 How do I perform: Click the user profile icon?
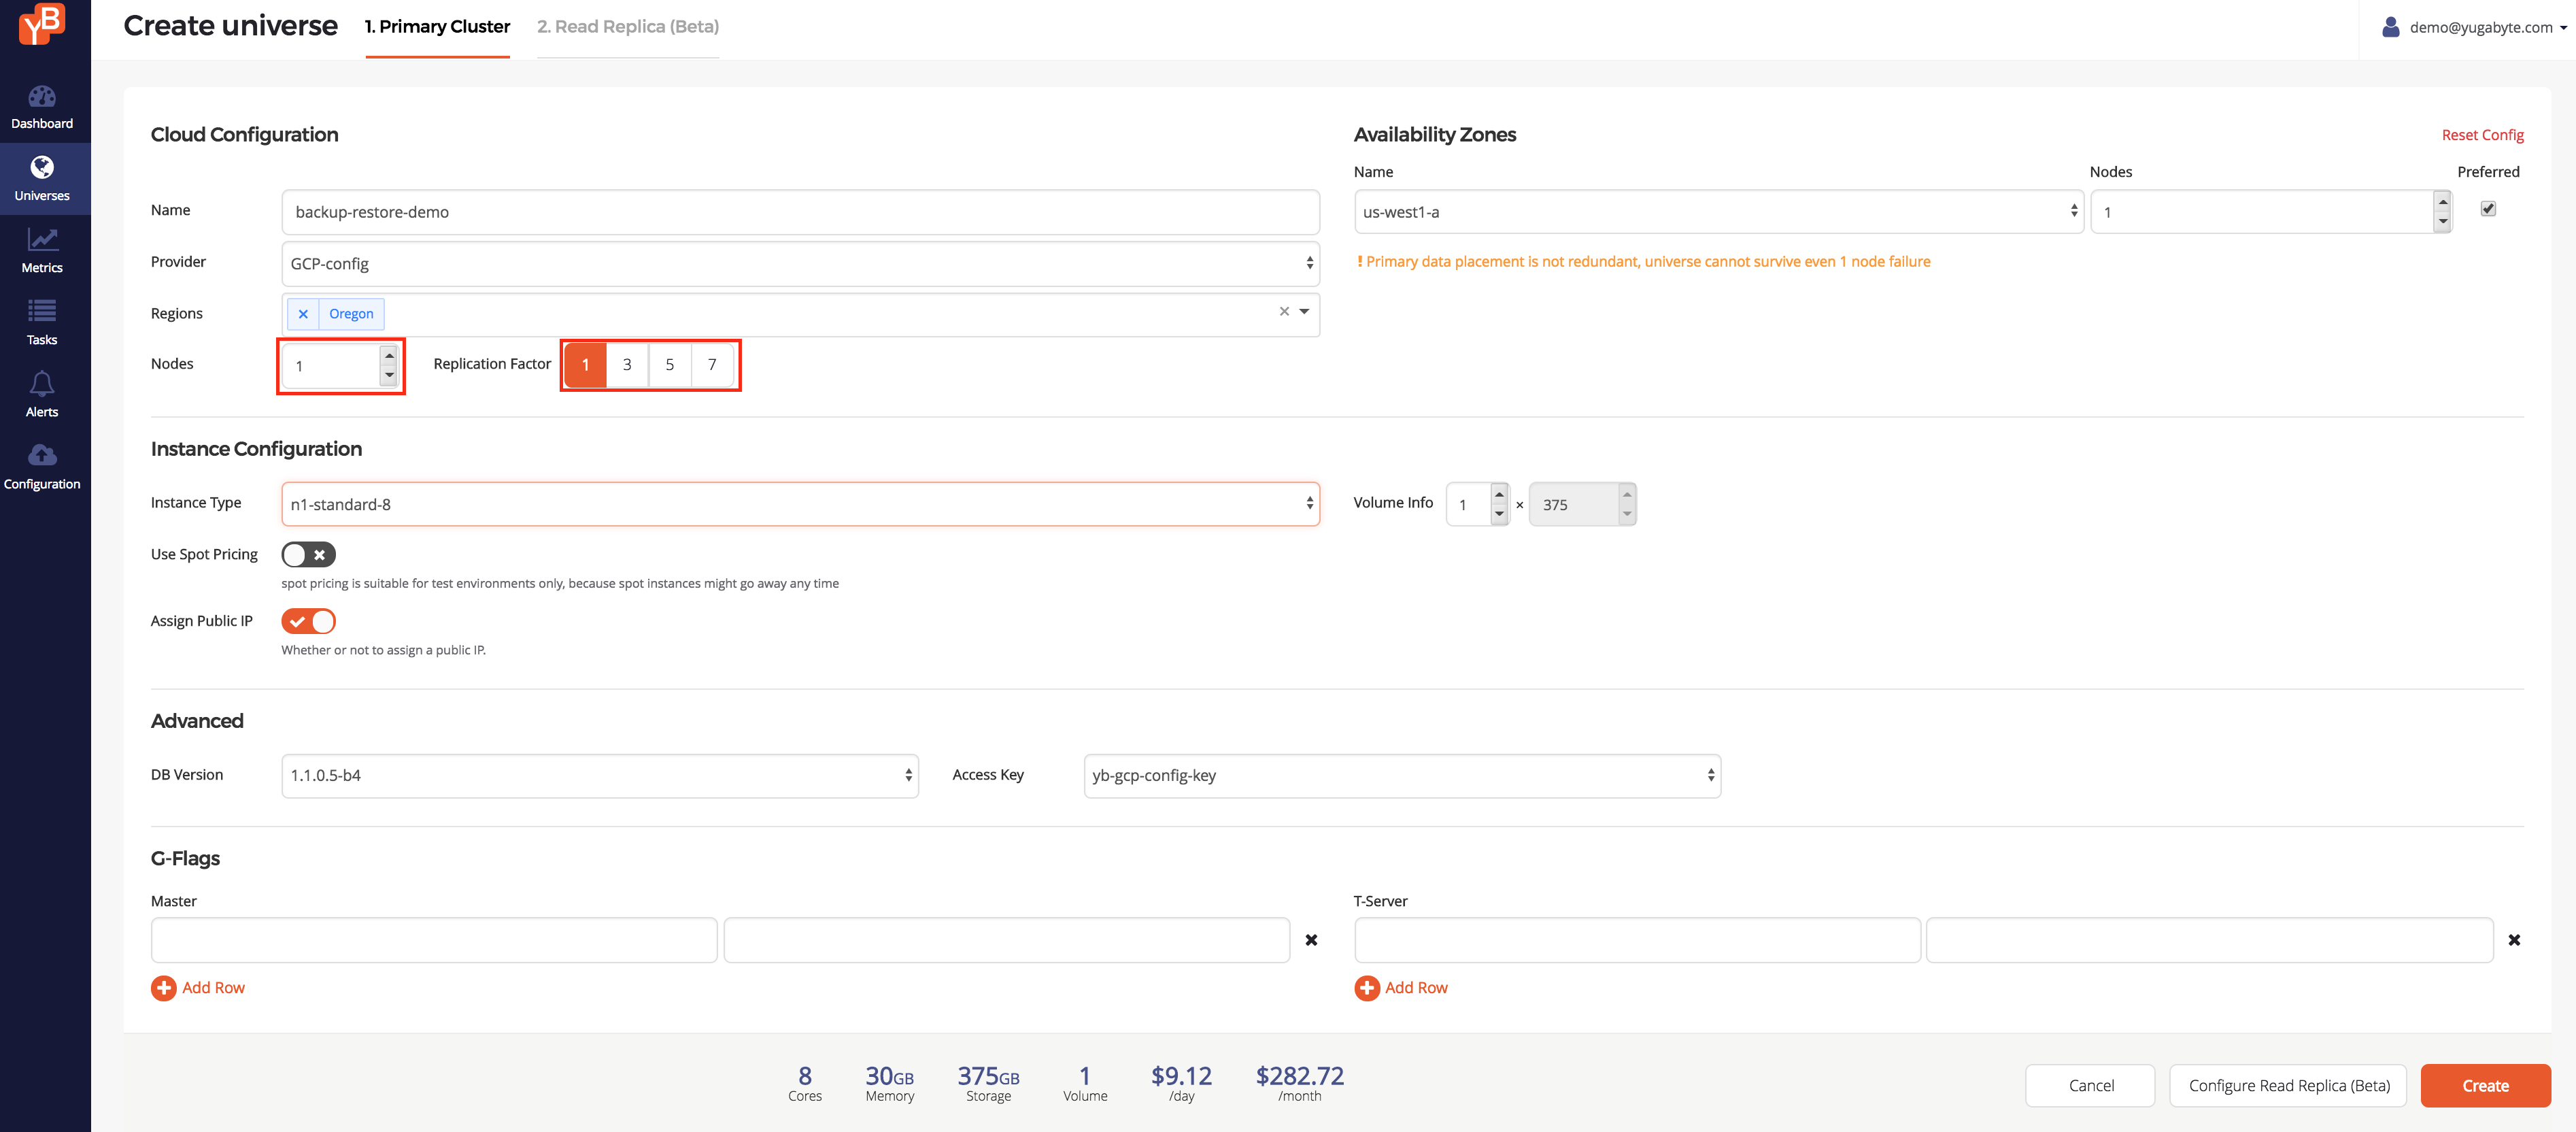click(x=2390, y=27)
